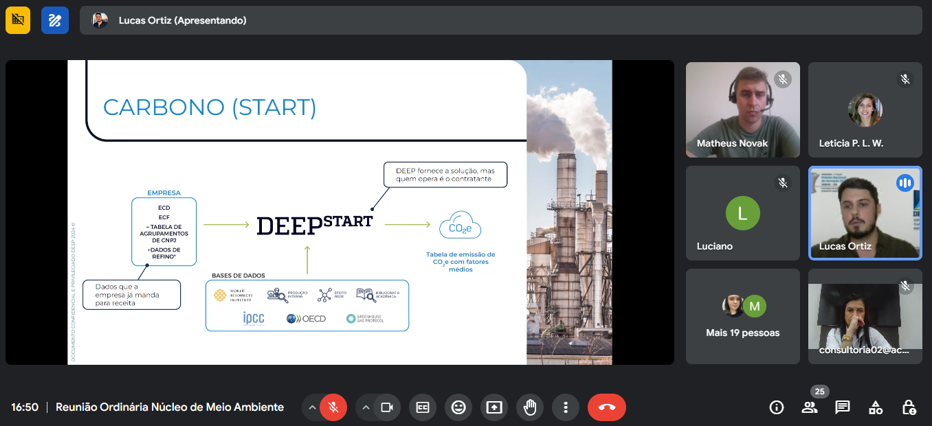Click the OECD logo in the slide

click(x=306, y=318)
